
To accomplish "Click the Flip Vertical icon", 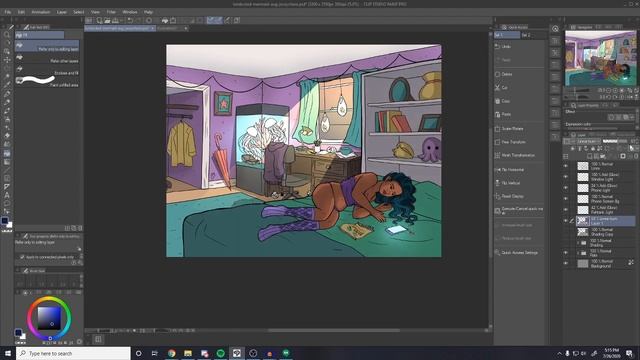I will click(497, 183).
